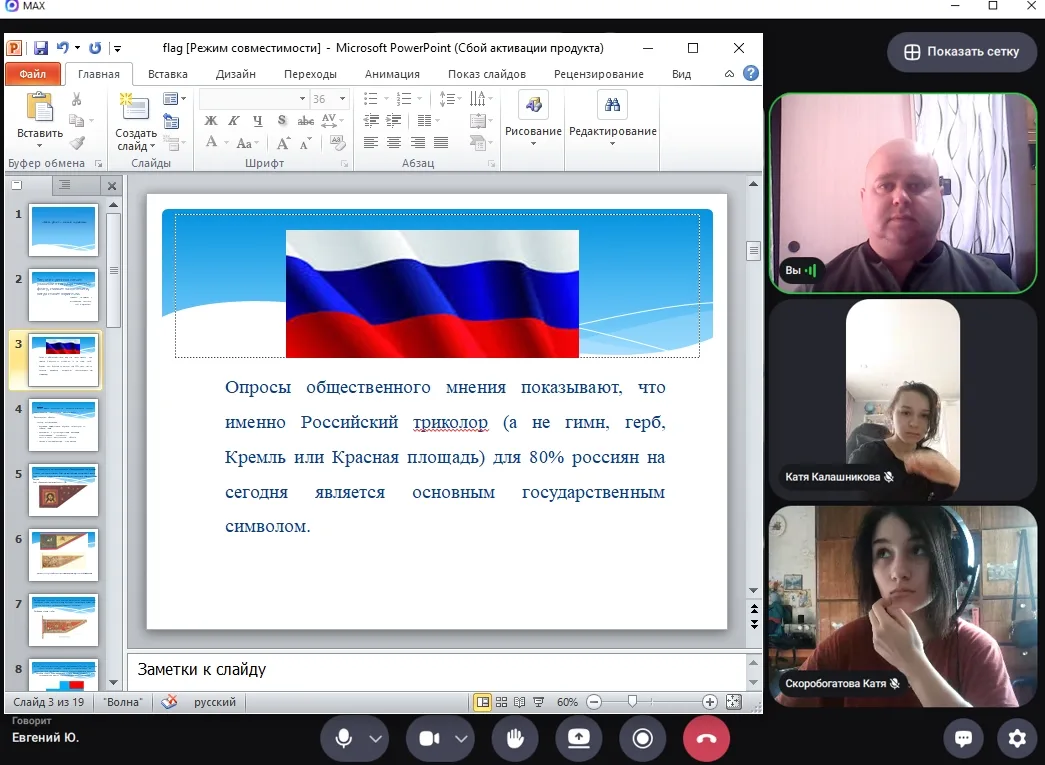Click in the Заметки к слайду notes field

tap(437, 670)
